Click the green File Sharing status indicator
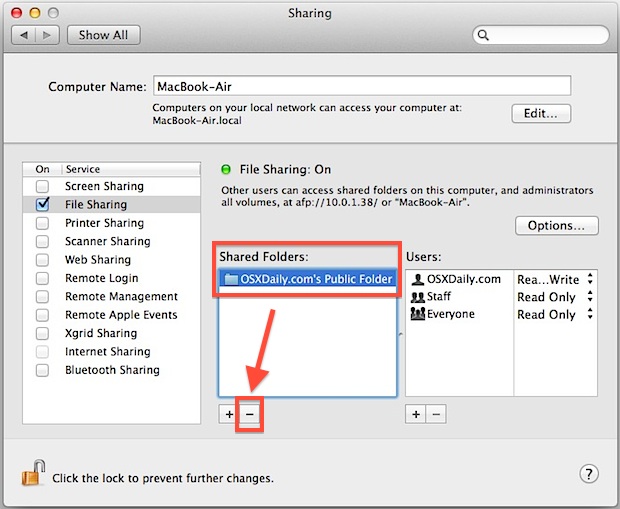The image size is (620, 509). (226, 170)
